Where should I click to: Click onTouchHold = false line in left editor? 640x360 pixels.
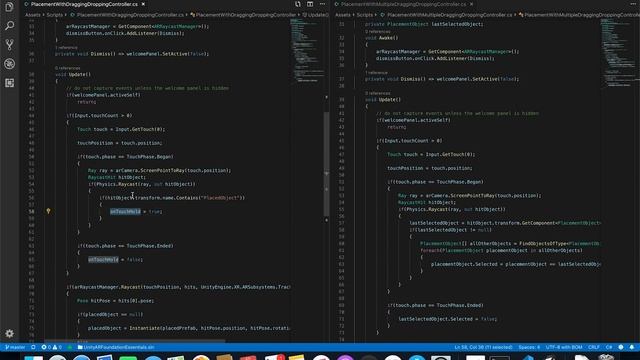coord(116,260)
